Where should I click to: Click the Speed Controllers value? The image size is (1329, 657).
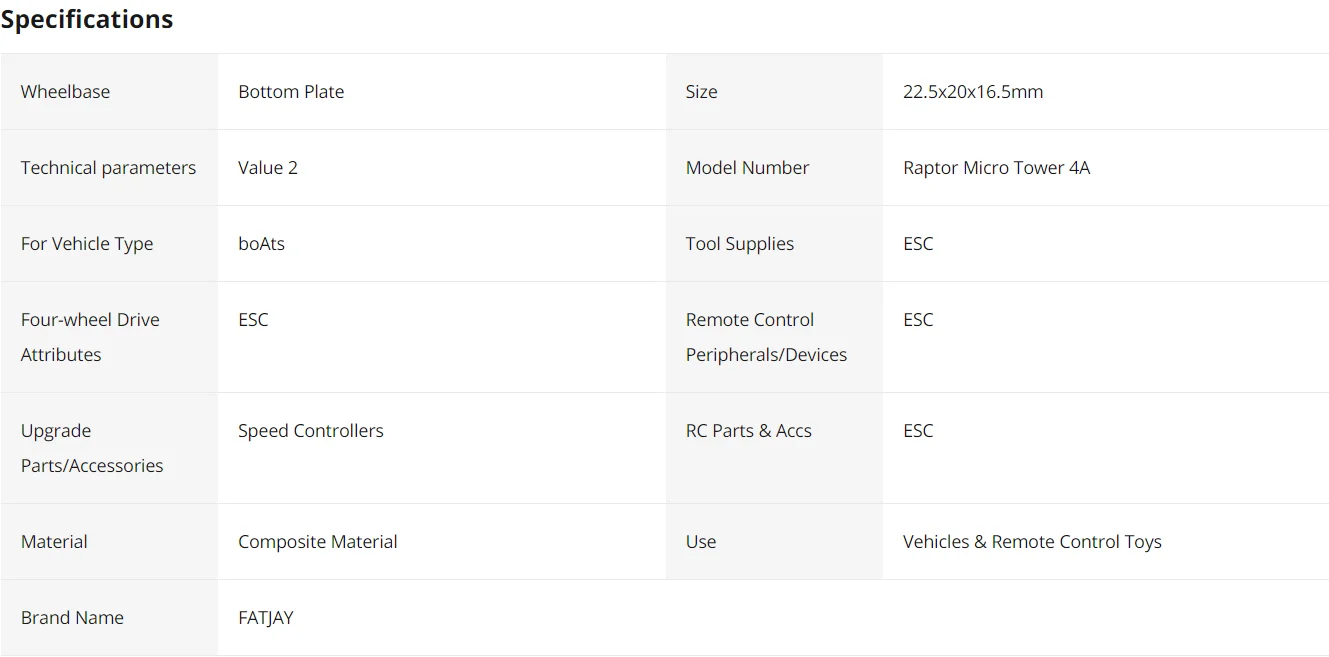pyautogui.click(x=311, y=431)
